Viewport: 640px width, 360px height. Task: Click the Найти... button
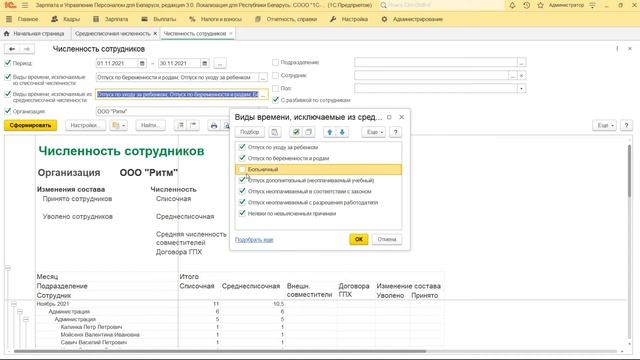pyautogui.click(x=151, y=125)
